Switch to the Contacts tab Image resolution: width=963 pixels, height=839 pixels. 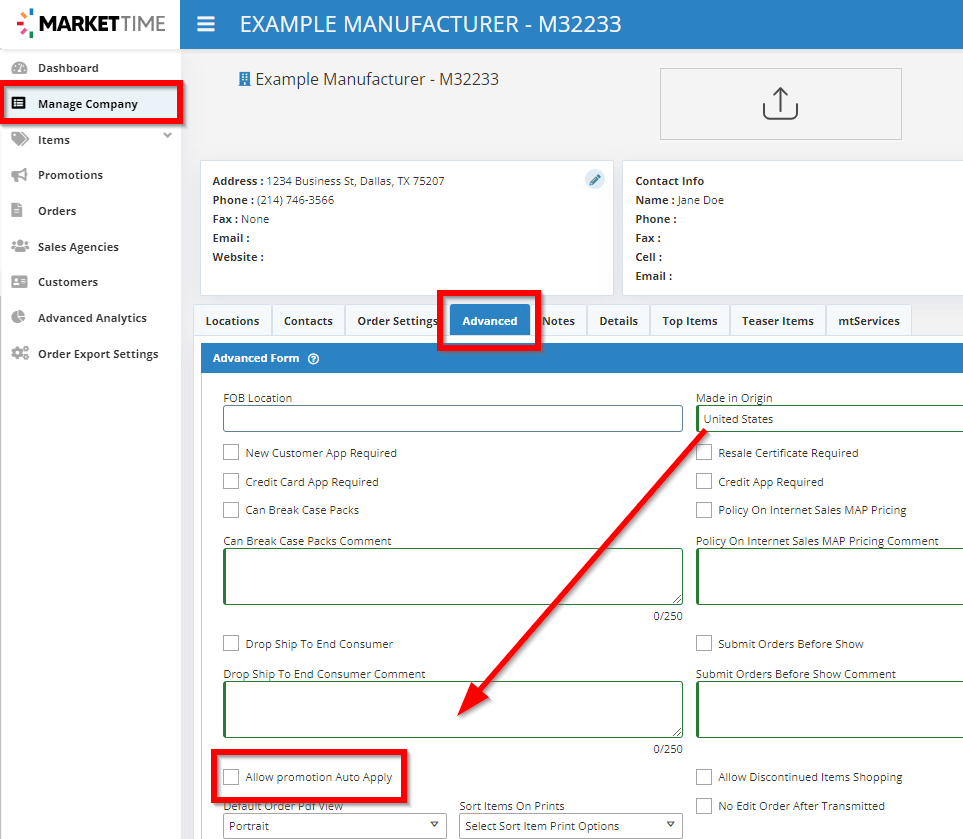click(x=308, y=321)
